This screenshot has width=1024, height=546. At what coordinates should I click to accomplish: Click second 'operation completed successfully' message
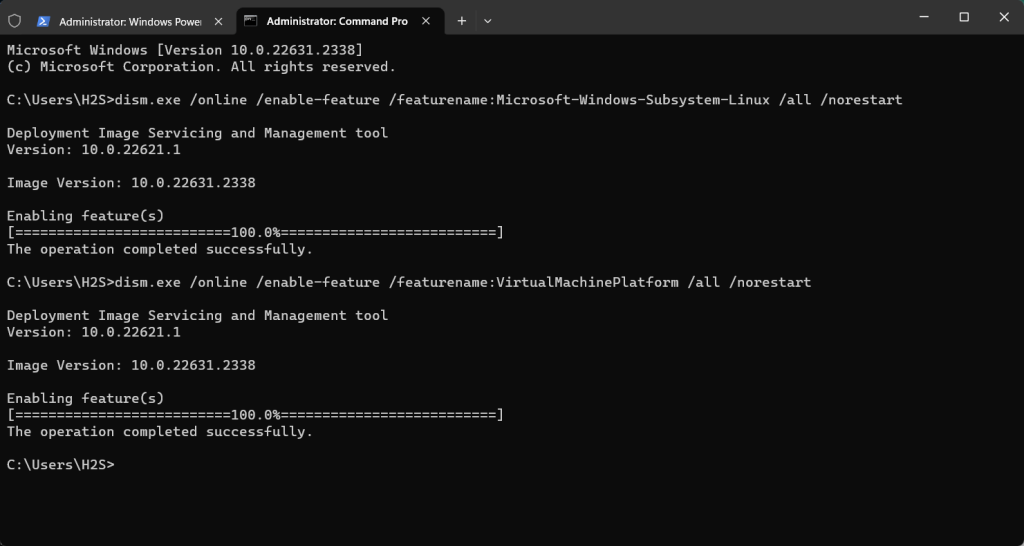click(x=160, y=431)
